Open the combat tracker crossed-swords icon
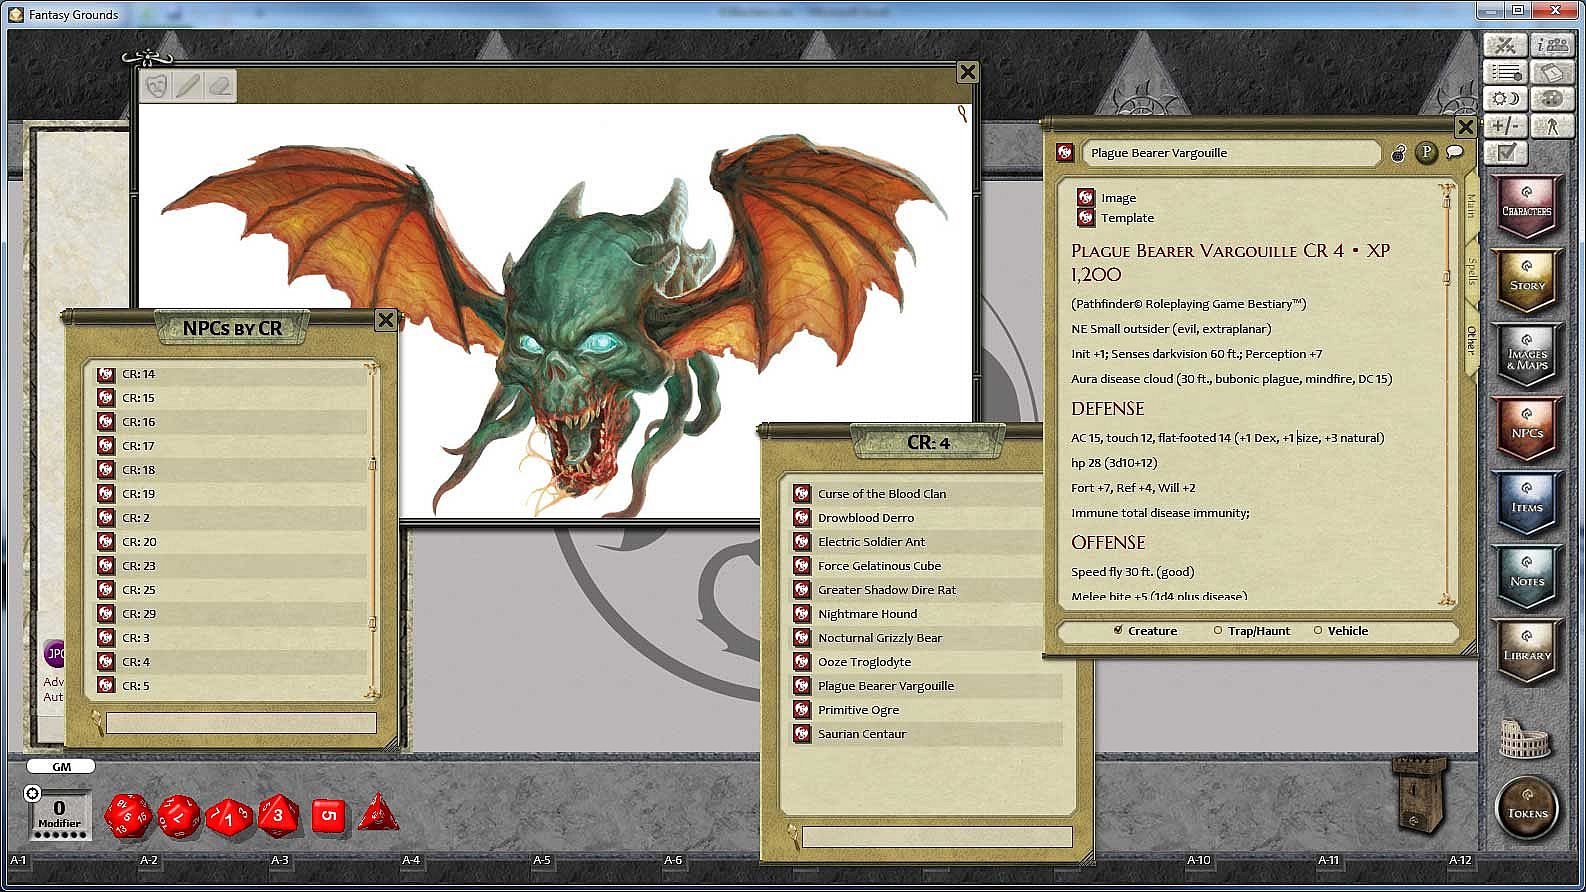Image resolution: width=1586 pixels, height=892 pixels. (x=1504, y=45)
